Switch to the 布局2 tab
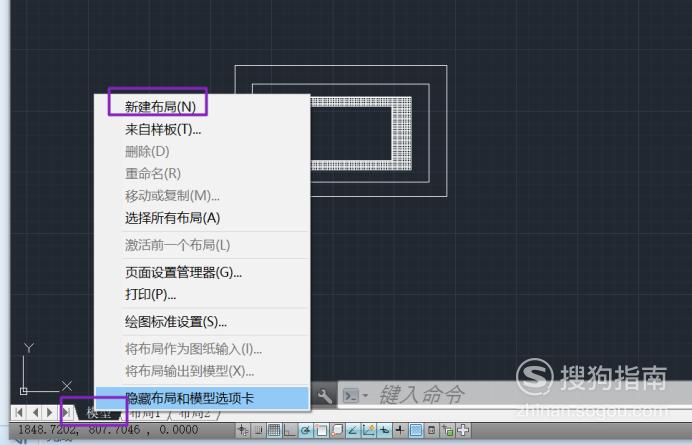 point(195,414)
